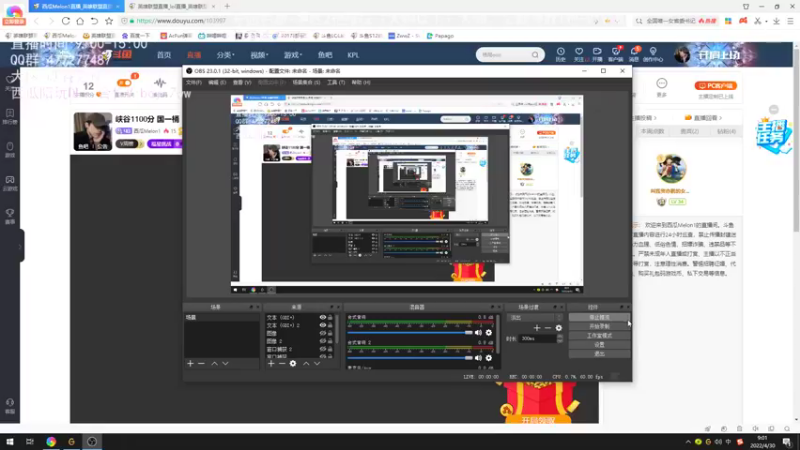Move scene up in Scenes panel

click(214, 363)
